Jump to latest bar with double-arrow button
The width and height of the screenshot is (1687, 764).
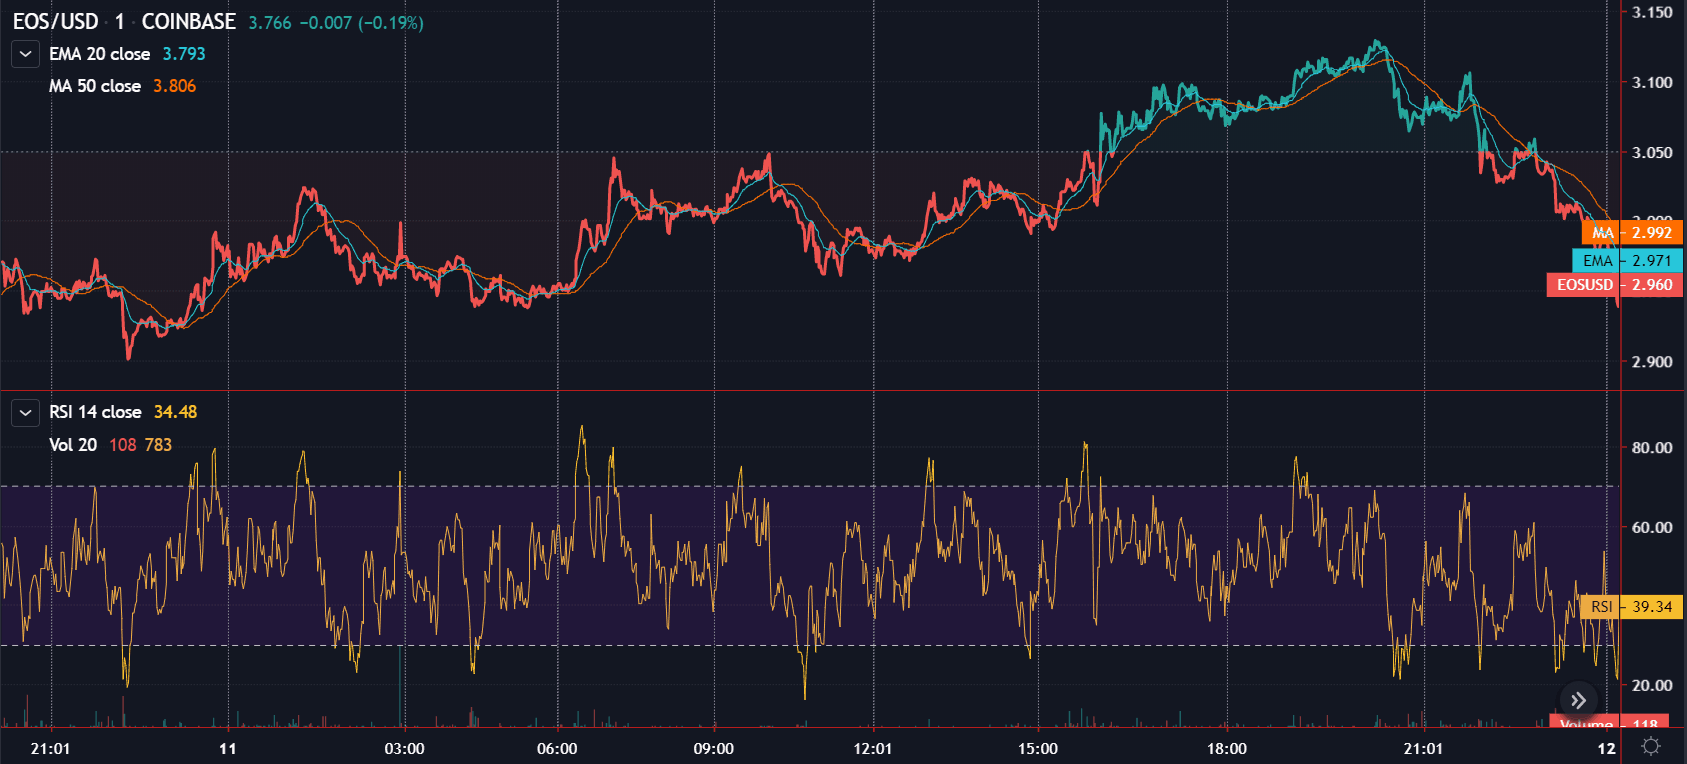(1578, 700)
